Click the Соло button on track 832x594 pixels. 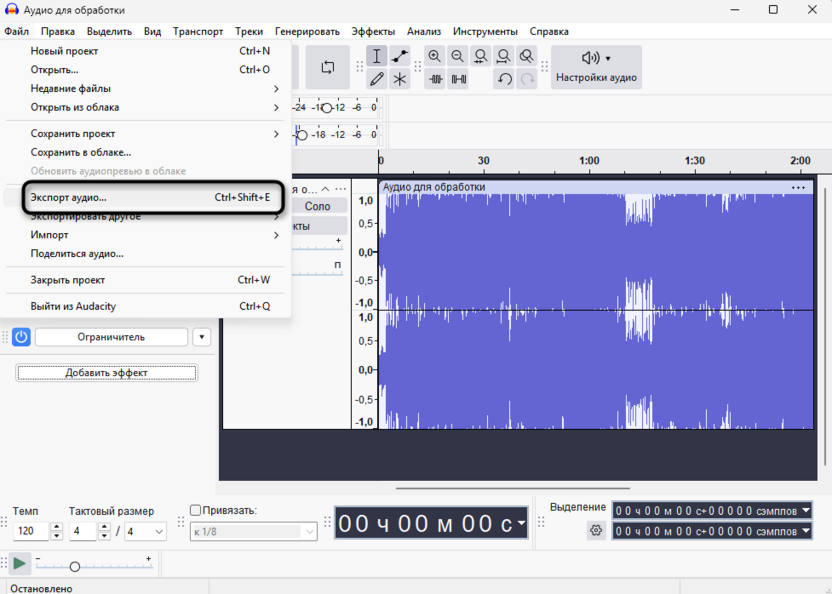(317, 206)
